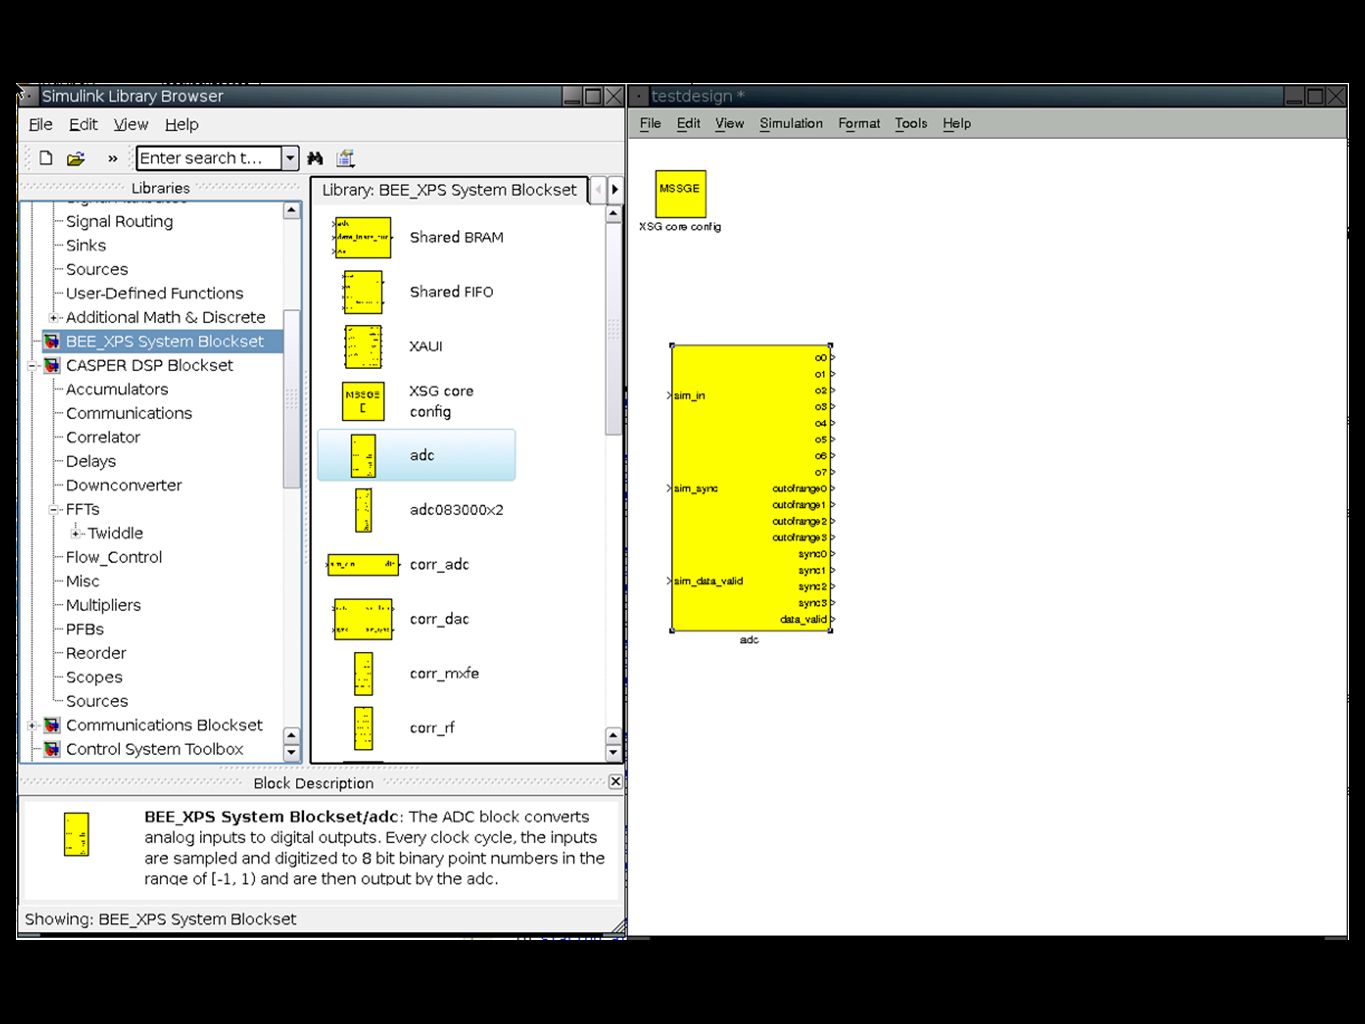The height and width of the screenshot is (1024, 1365).
Task: Select the adc block icon in library list
Action: [x=363, y=456]
